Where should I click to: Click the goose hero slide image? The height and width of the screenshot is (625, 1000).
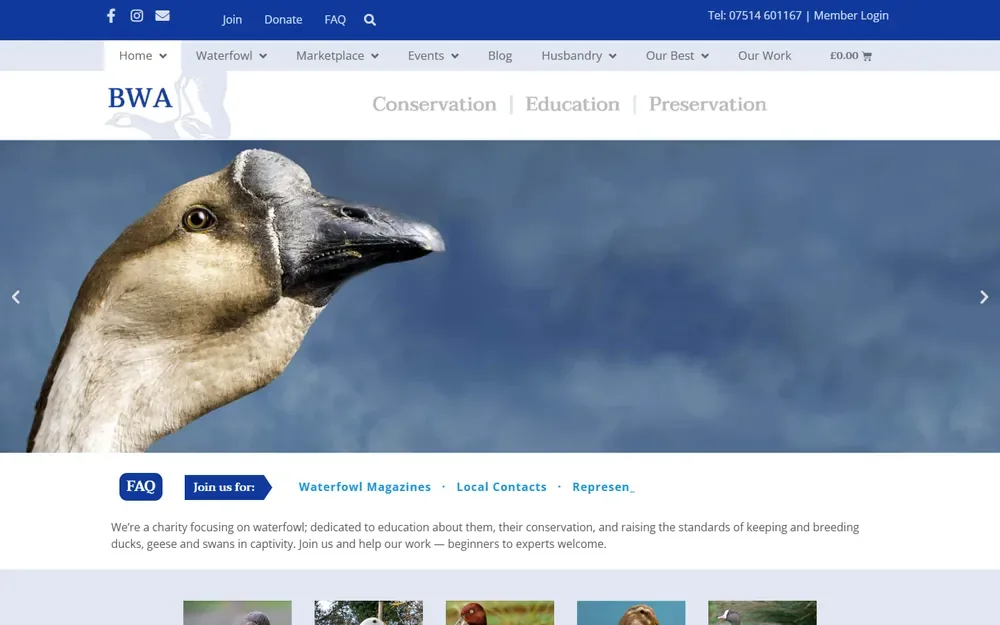tap(500, 297)
